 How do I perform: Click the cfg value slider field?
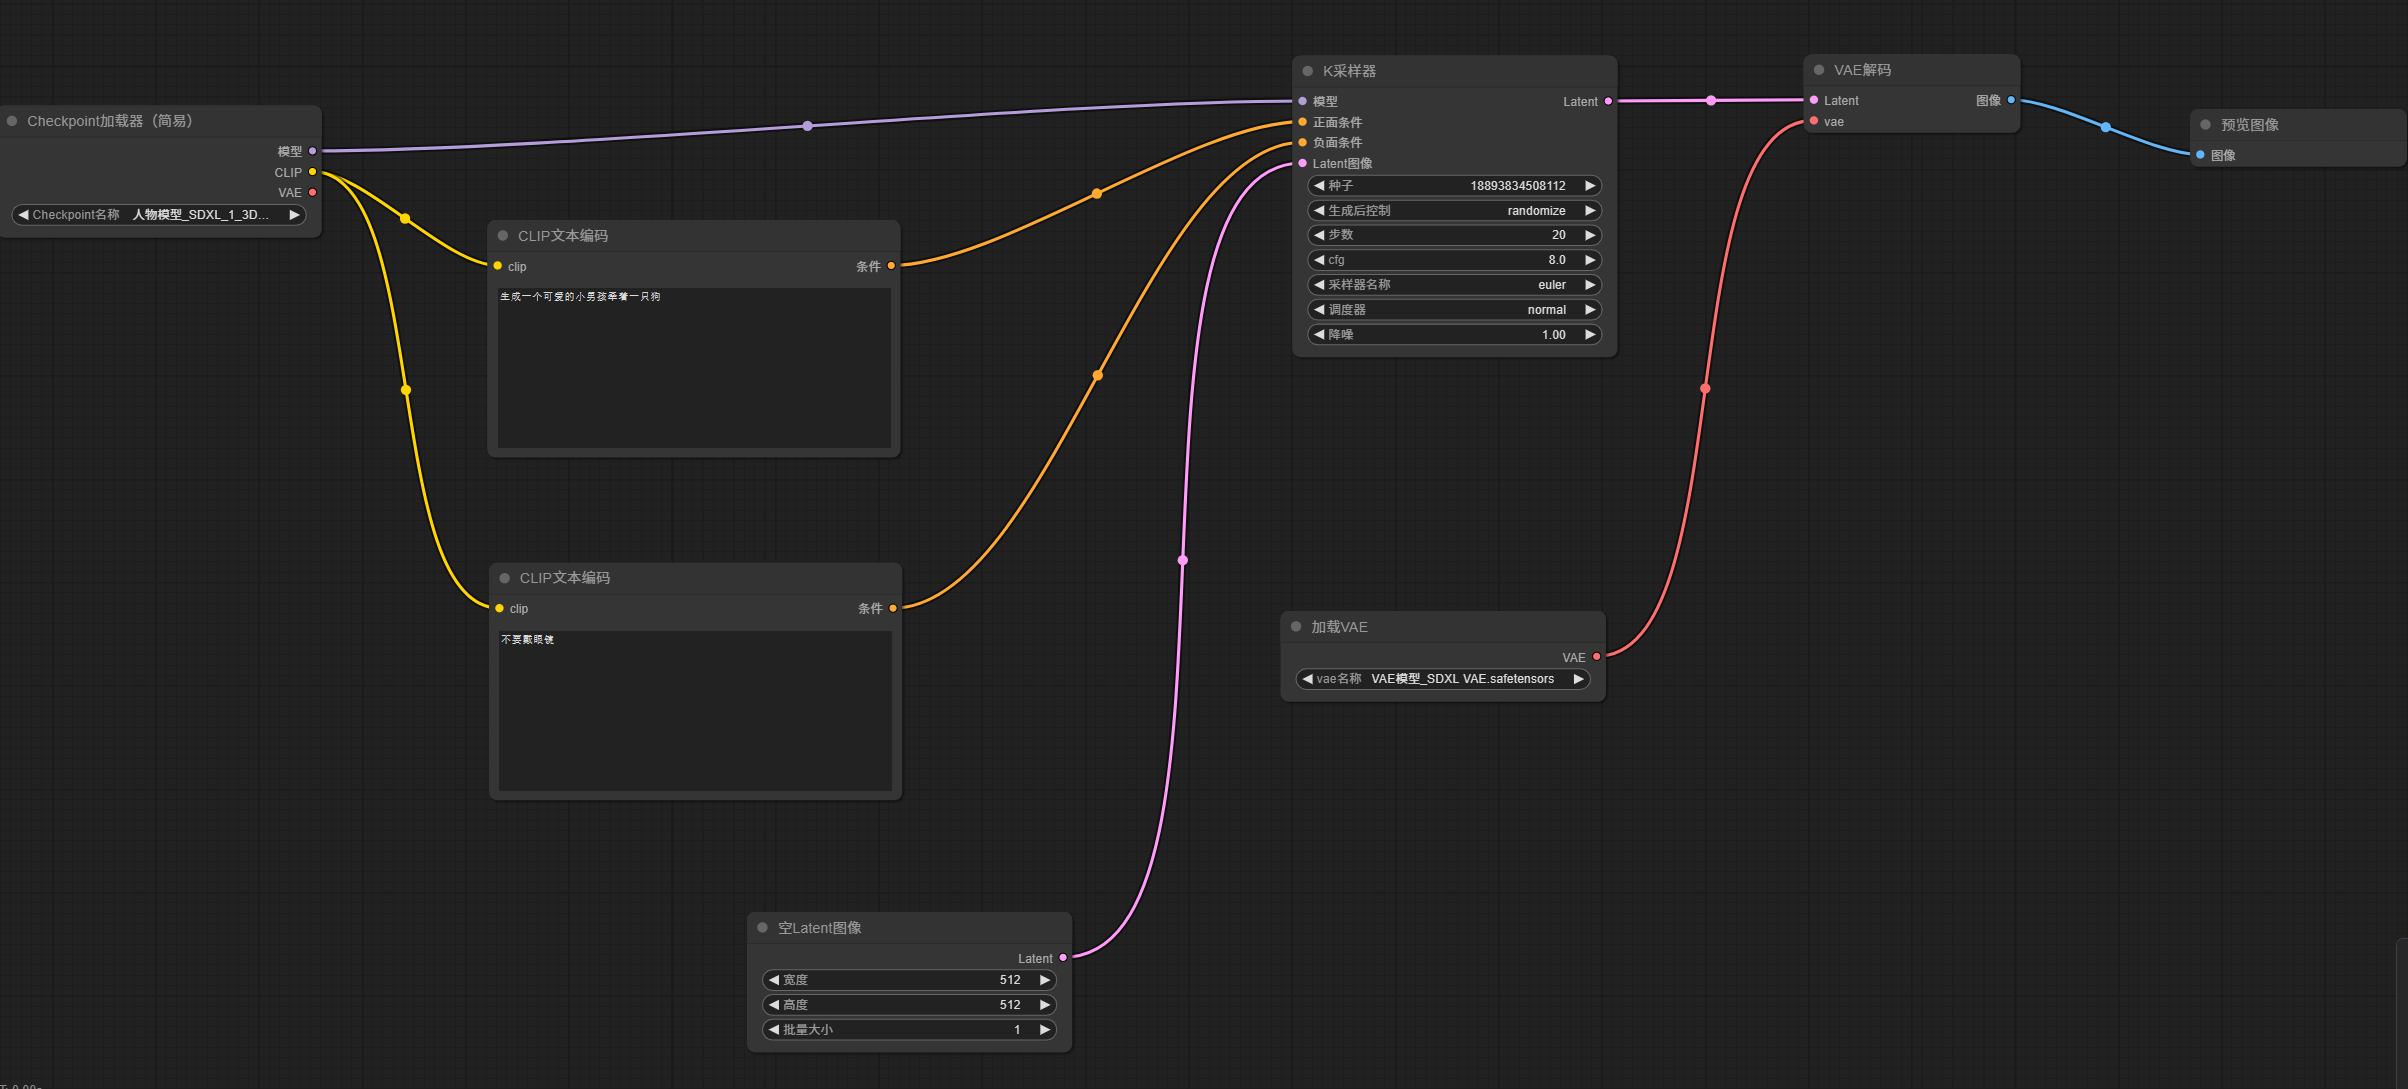[x=1454, y=260]
